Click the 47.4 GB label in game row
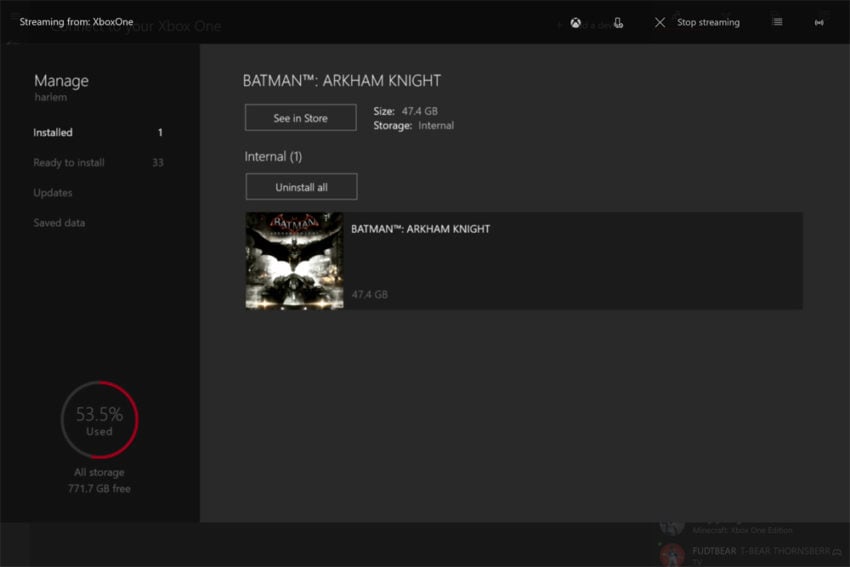This screenshot has height=567, width=850. 370,294
